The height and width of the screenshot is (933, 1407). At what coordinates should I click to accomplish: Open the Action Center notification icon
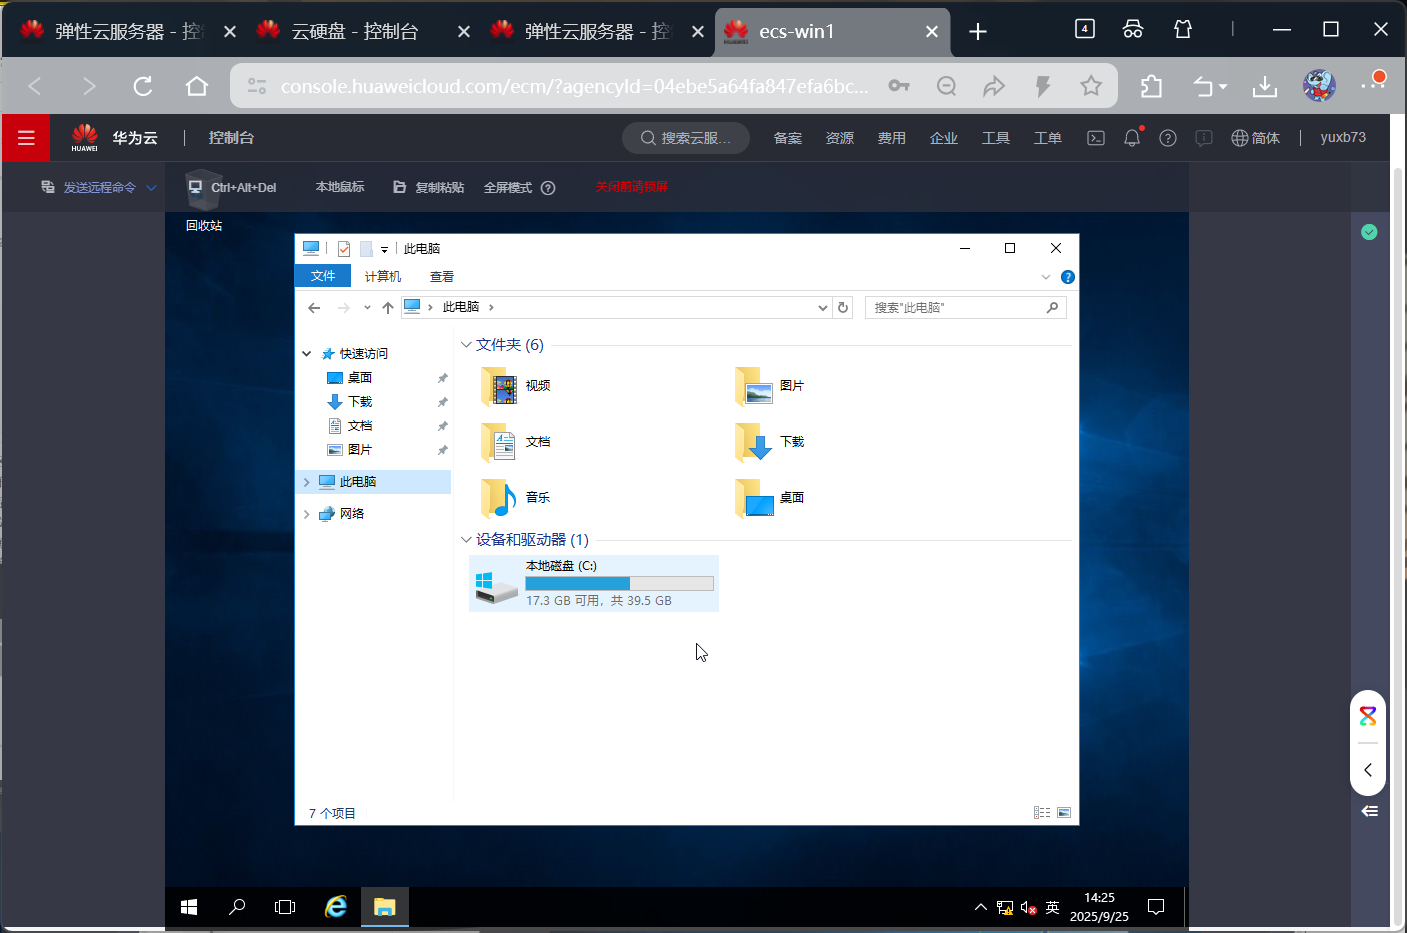click(x=1156, y=907)
